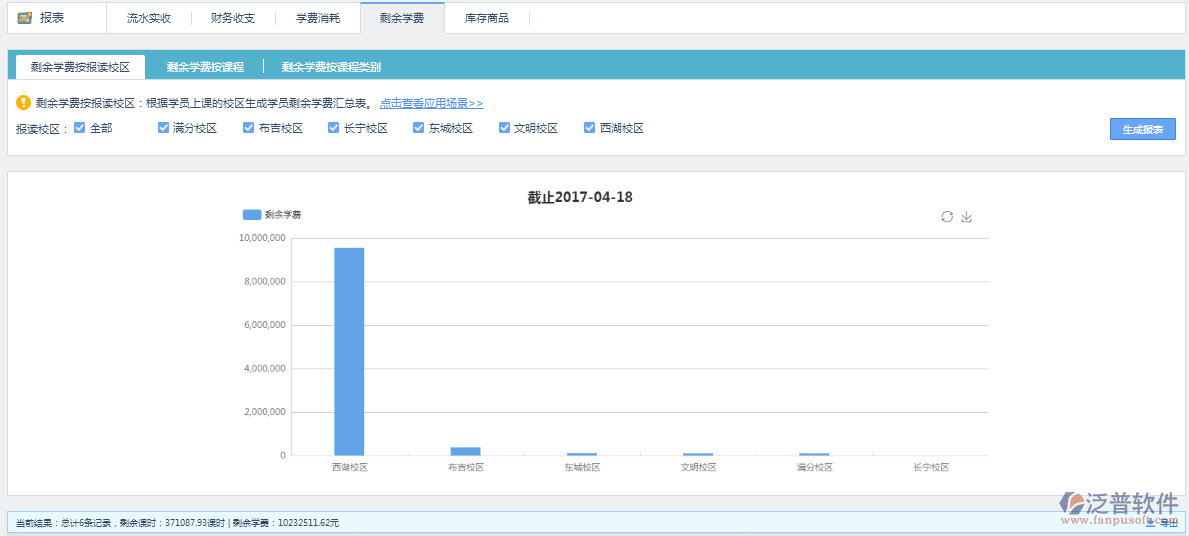
Task: Click the 报表 report icon
Action: pyautogui.click(x=25, y=18)
